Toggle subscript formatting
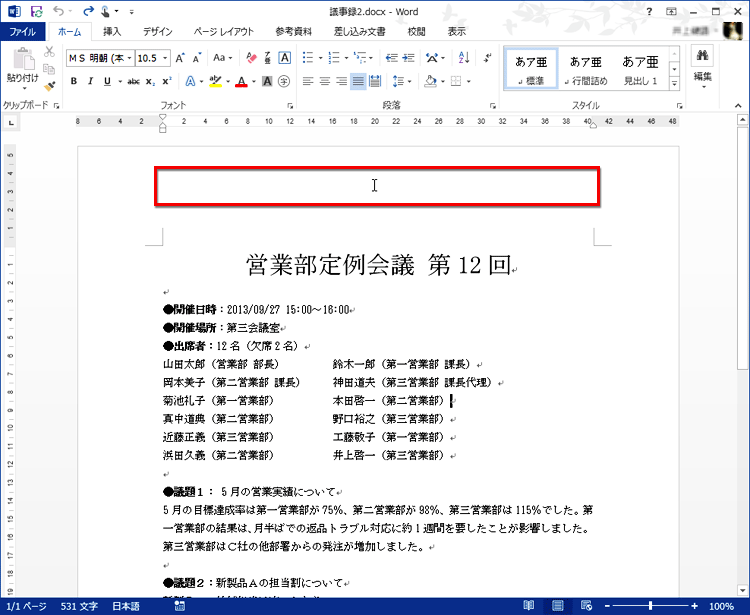 click(150, 82)
